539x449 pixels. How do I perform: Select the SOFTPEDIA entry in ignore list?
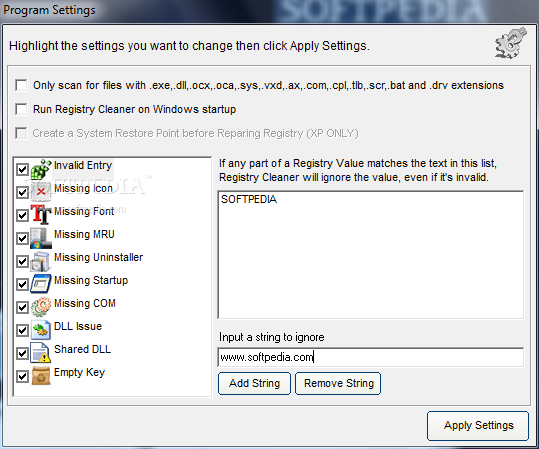coord(249,199)
